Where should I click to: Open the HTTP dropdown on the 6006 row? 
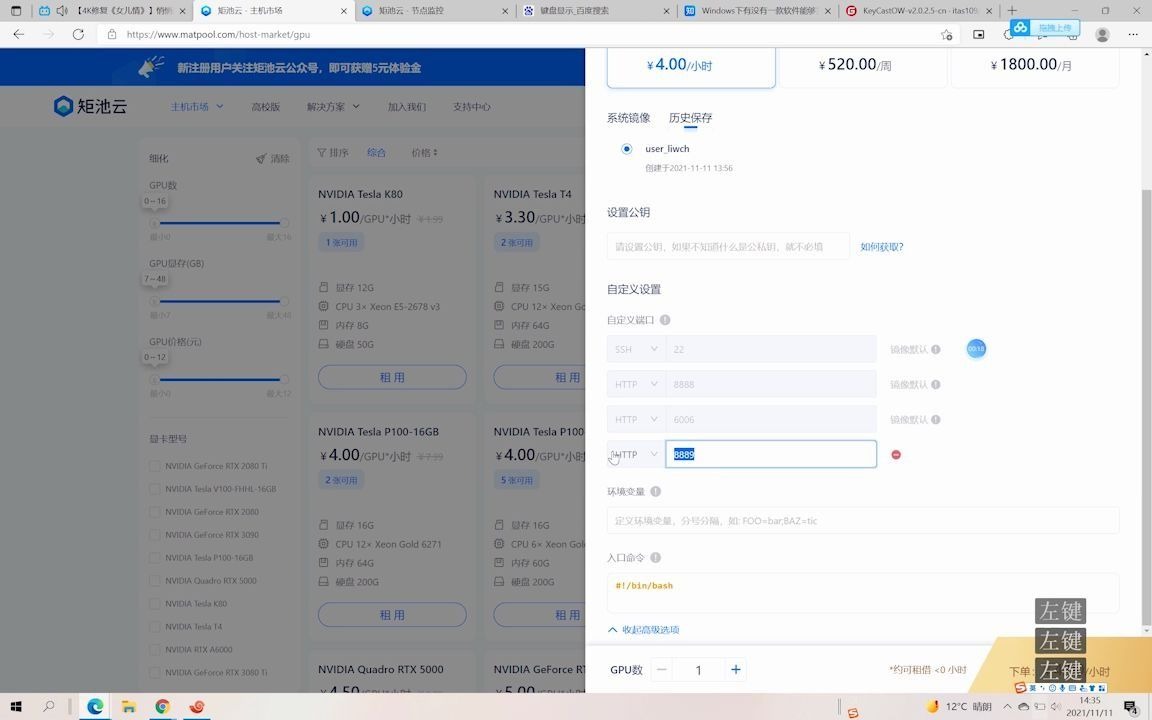[636, 420]
